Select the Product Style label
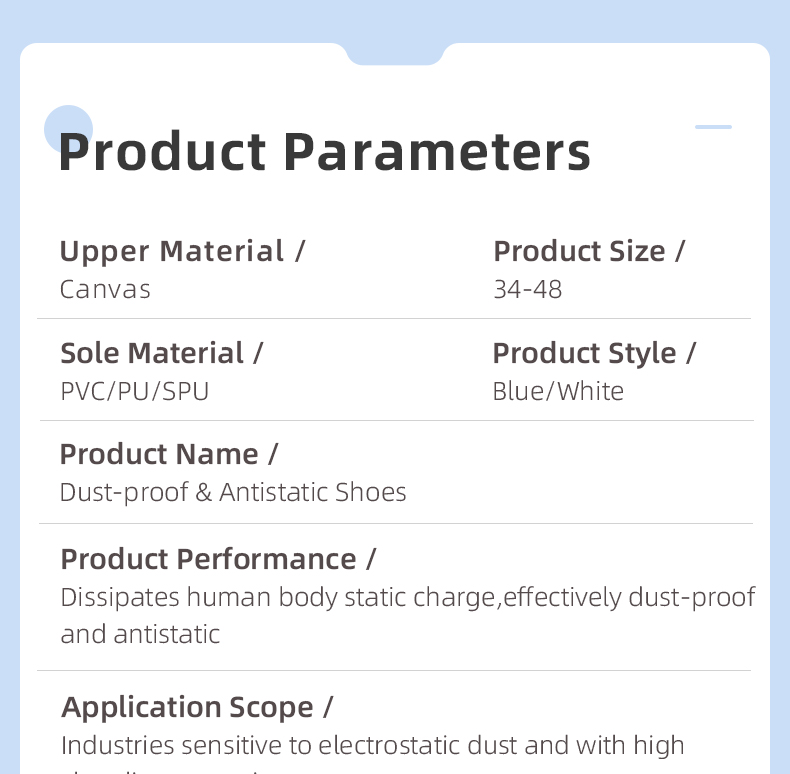 pos(594,354)
